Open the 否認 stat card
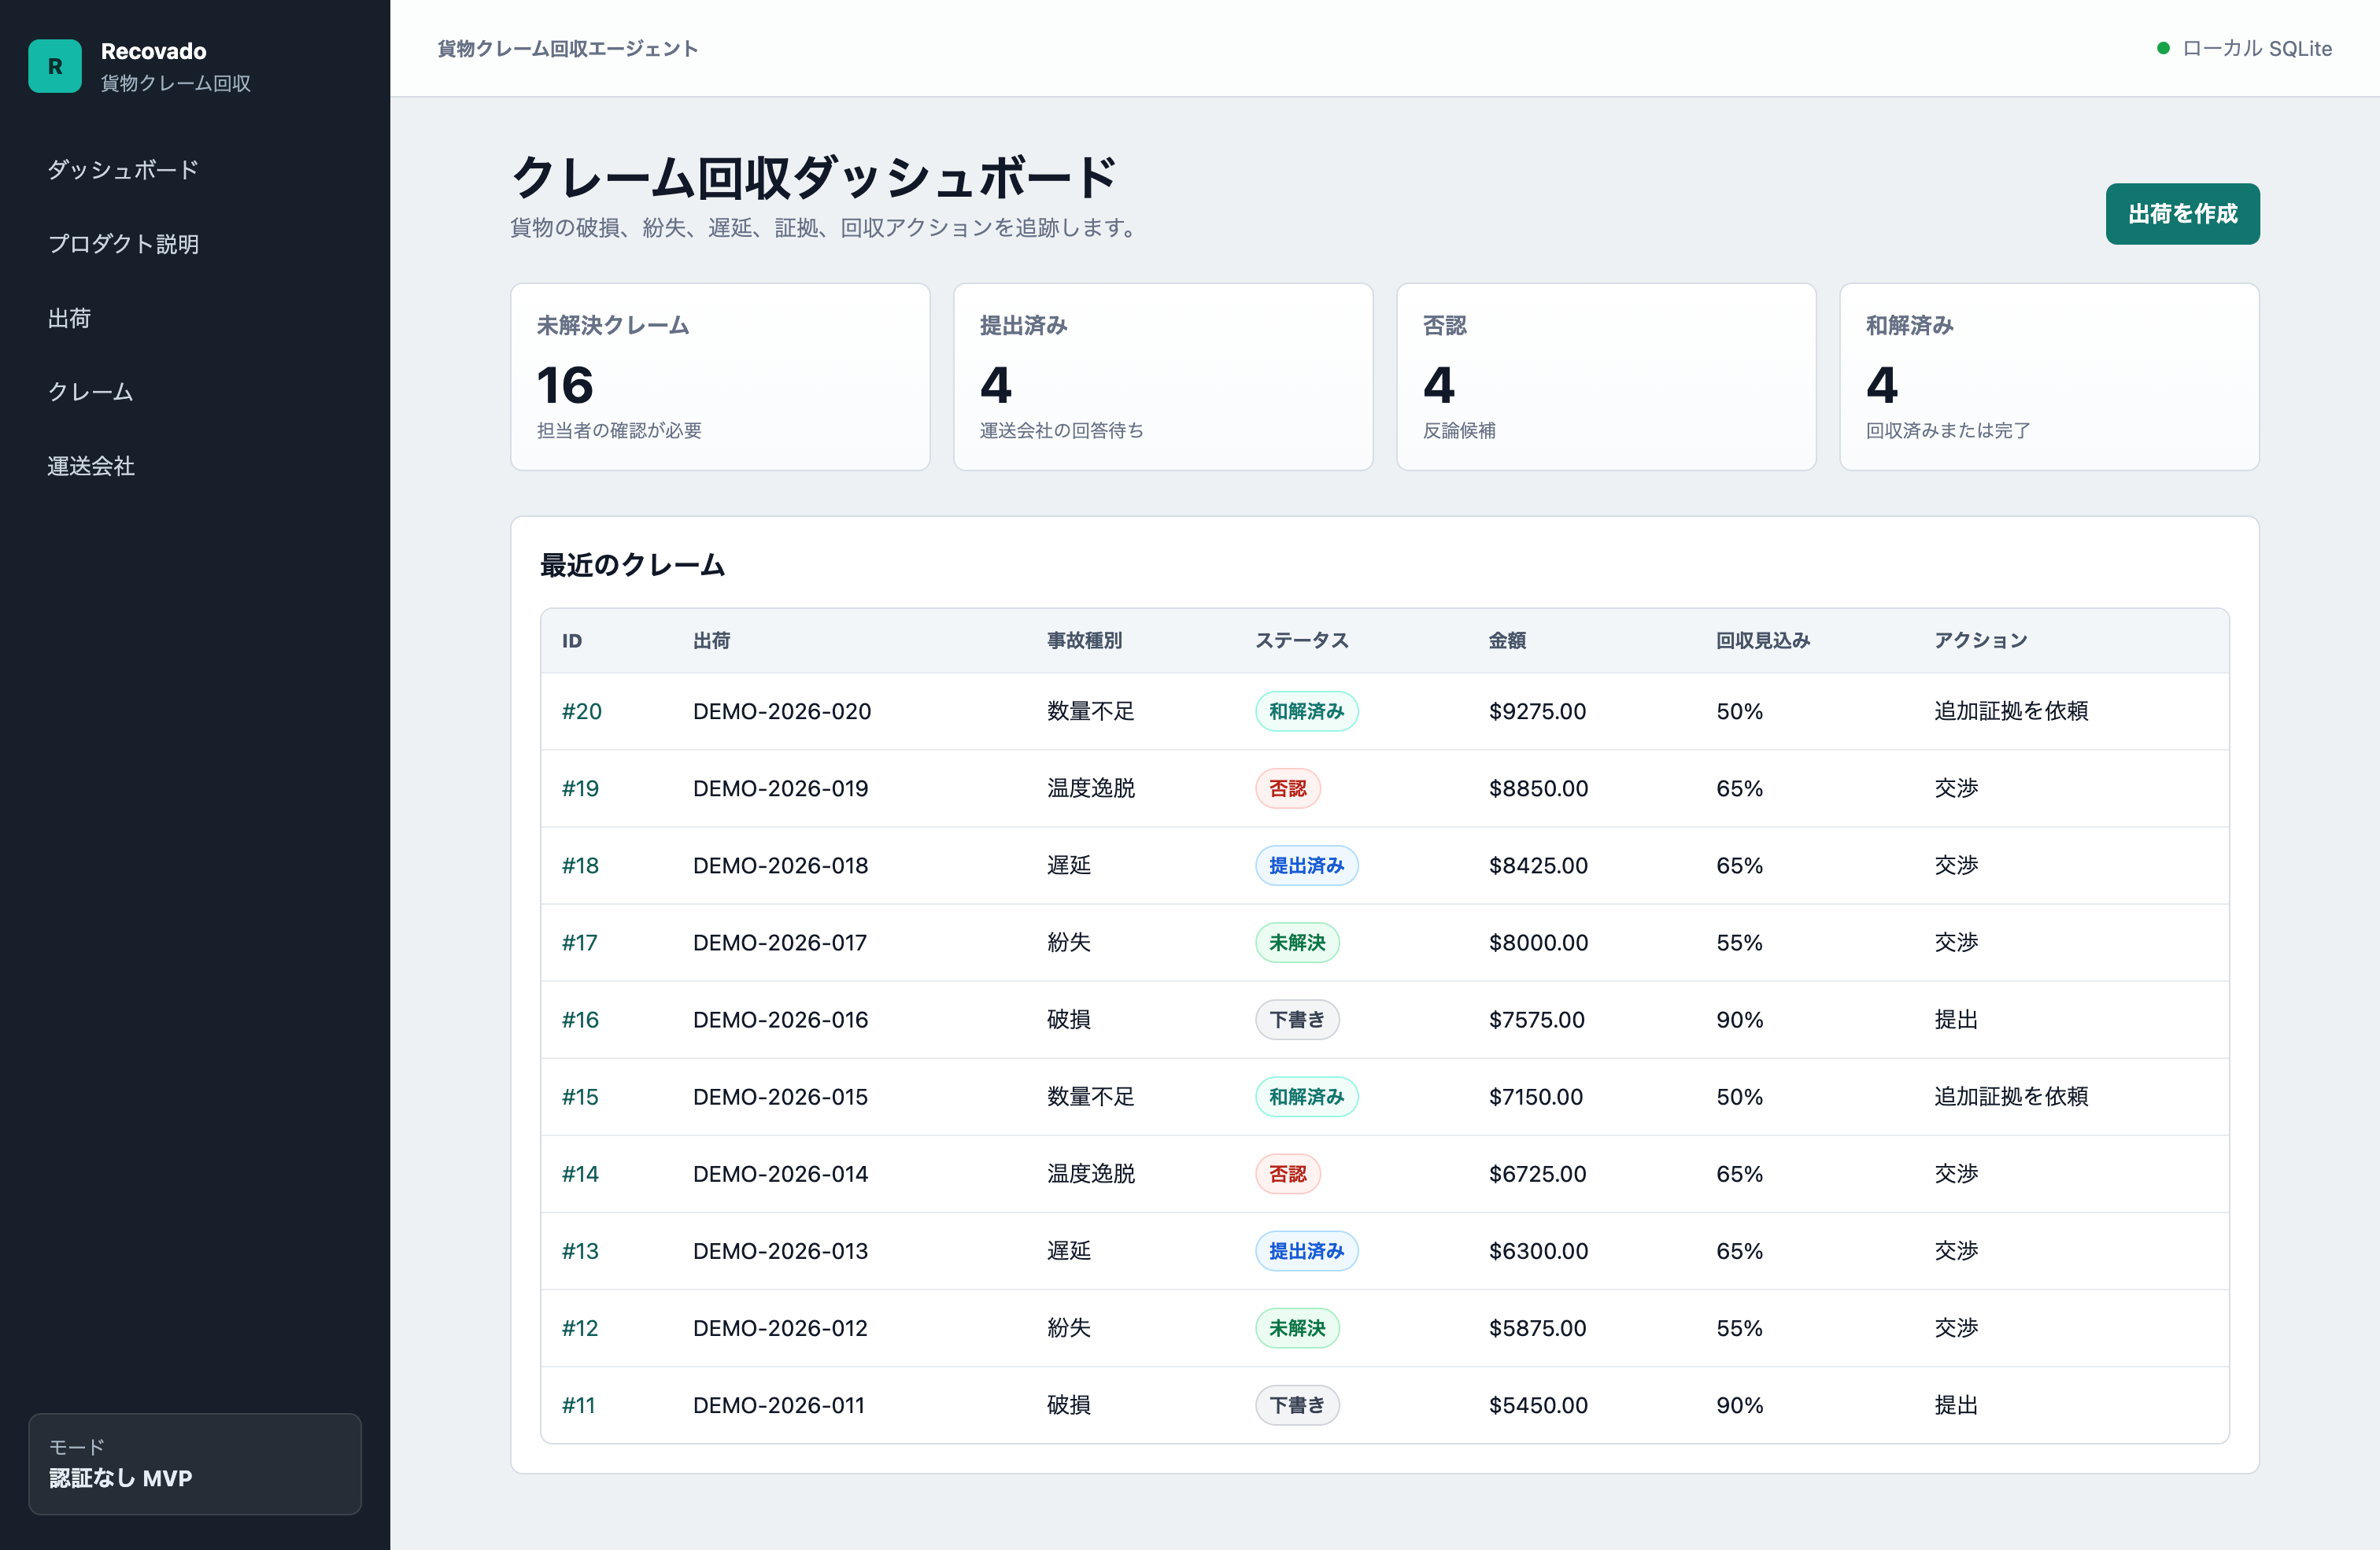This screenshot has height=1550, width=2380. click(x=1606, y=376)
